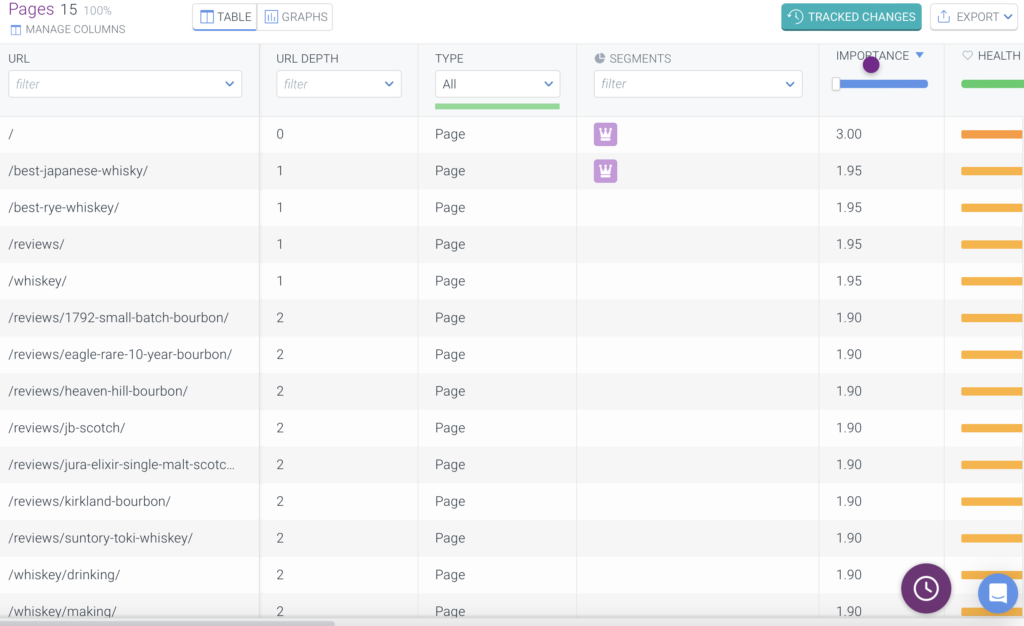Click importance 1.90 for /reviews/jb-scotch/
The height and width of the screenshot is (626, 1024).
[849, 428]
